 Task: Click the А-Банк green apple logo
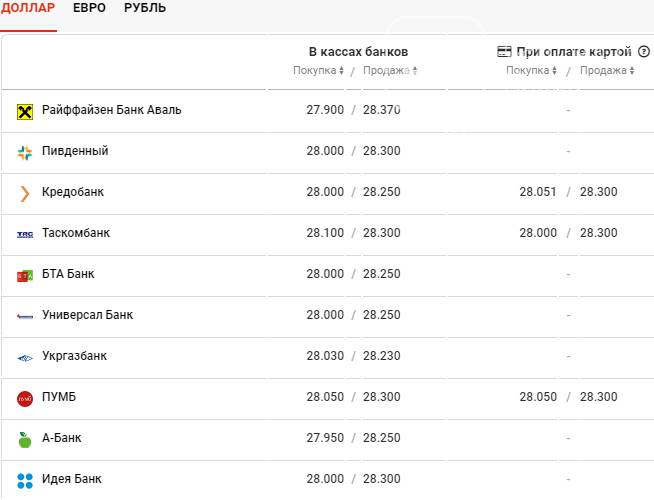[25, 440]
